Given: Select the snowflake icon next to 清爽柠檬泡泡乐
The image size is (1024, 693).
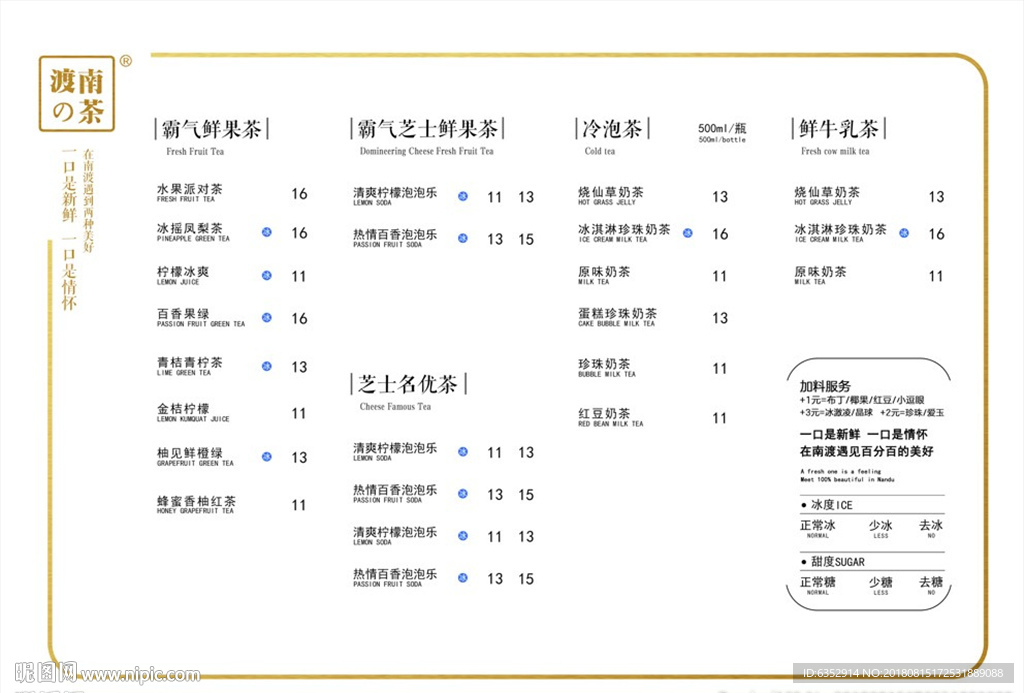Looking at the screenshot, I should 461,197.
